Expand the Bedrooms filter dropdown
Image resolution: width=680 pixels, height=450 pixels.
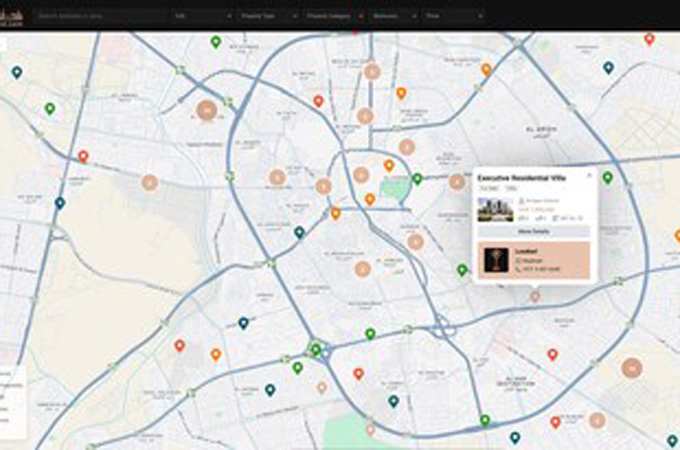click(x=392, y=16)
